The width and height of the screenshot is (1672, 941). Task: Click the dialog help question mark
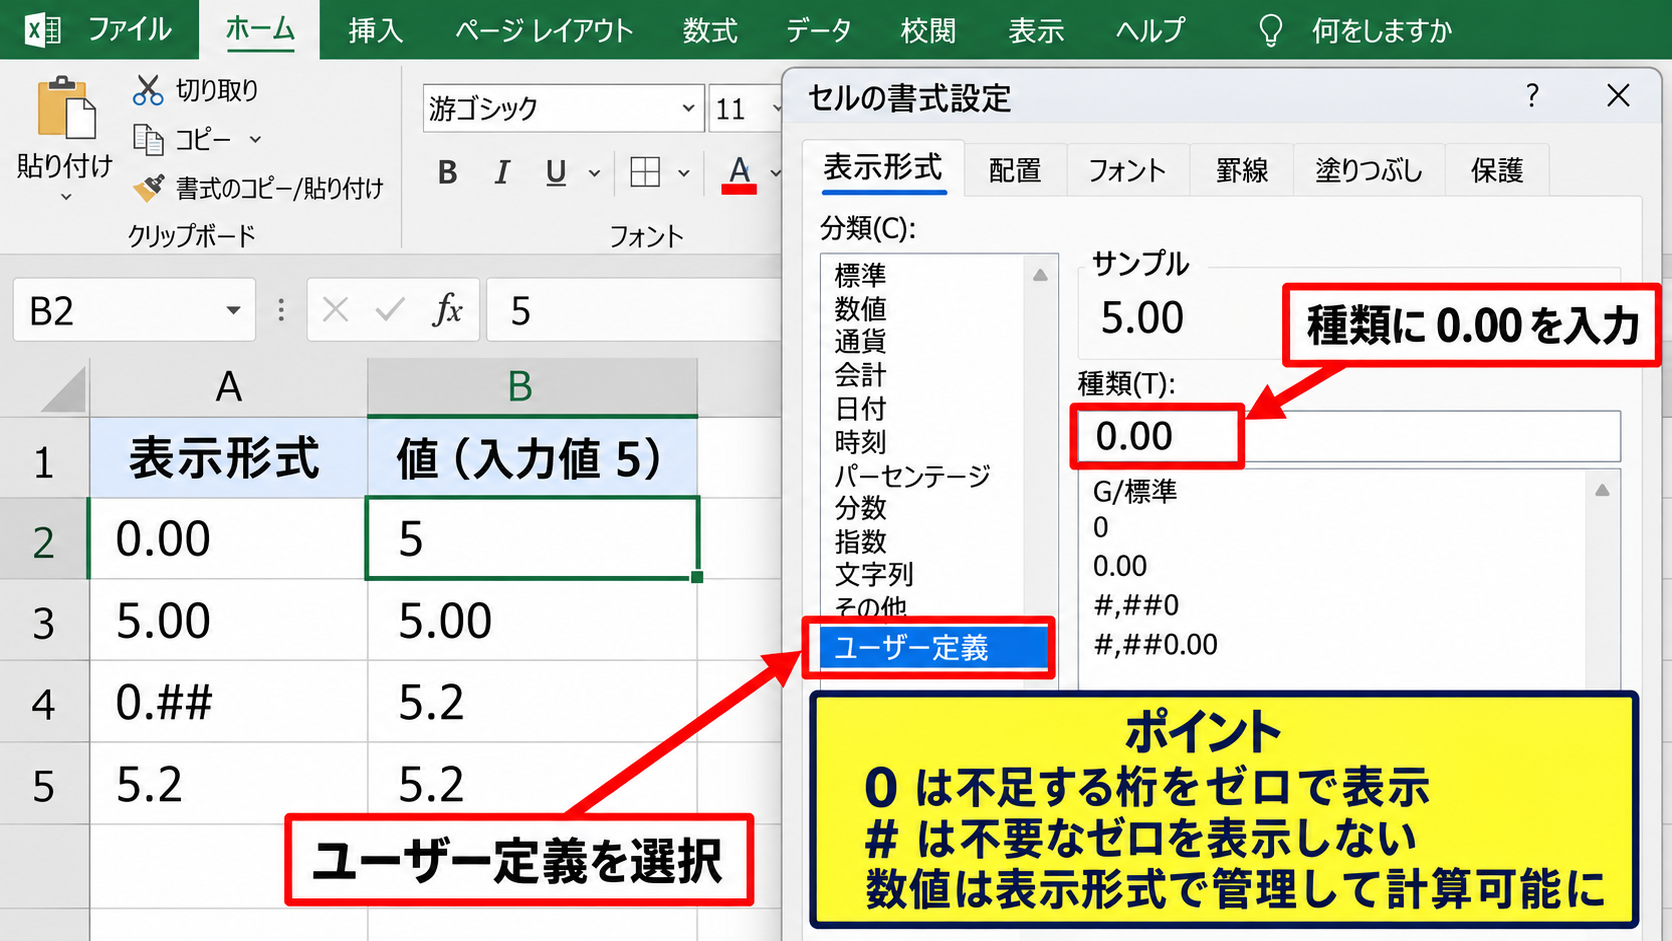[1532, 96]
